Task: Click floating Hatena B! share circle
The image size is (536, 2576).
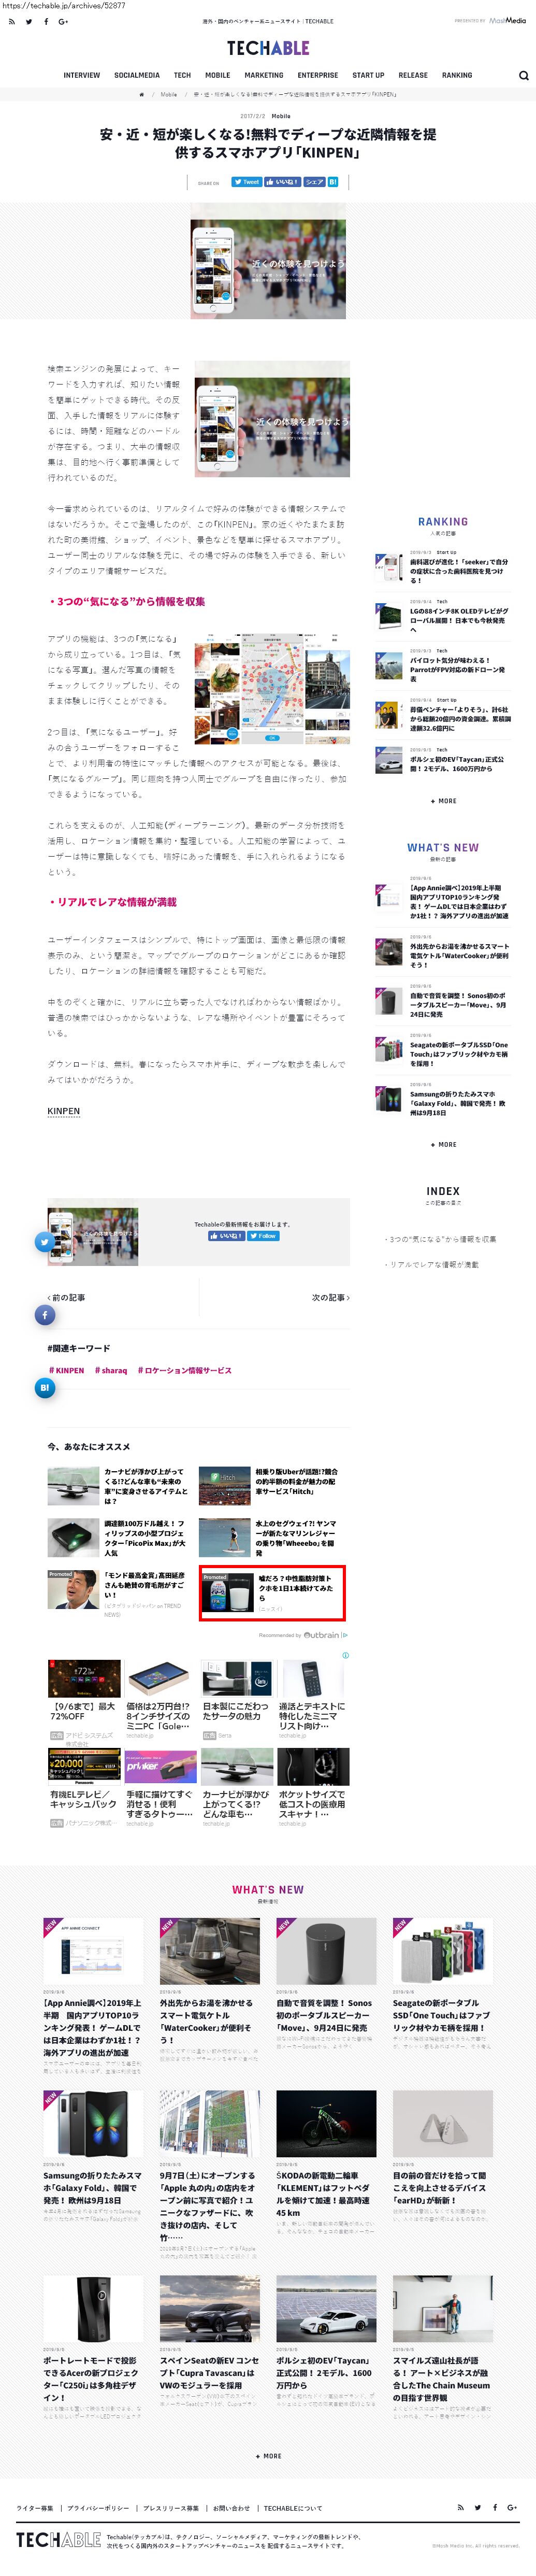Action: click(x=44, y=1388)
